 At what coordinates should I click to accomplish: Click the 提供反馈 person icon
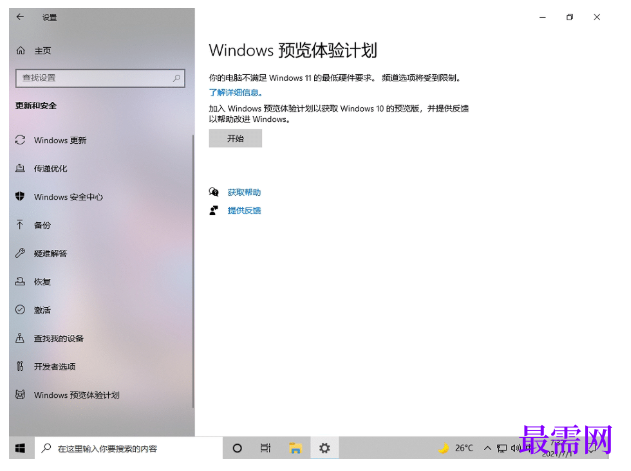click(214, 210)
